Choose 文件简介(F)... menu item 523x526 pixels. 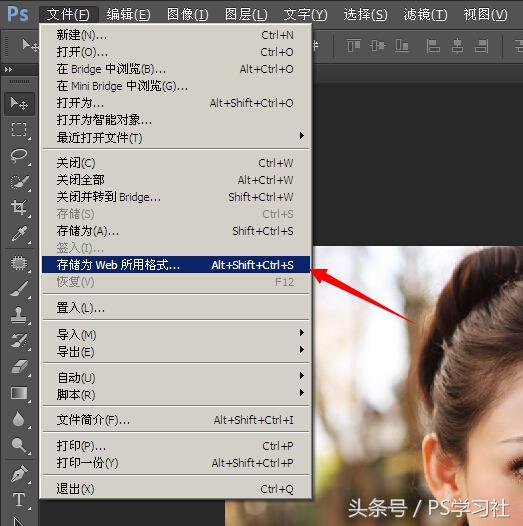176,420
